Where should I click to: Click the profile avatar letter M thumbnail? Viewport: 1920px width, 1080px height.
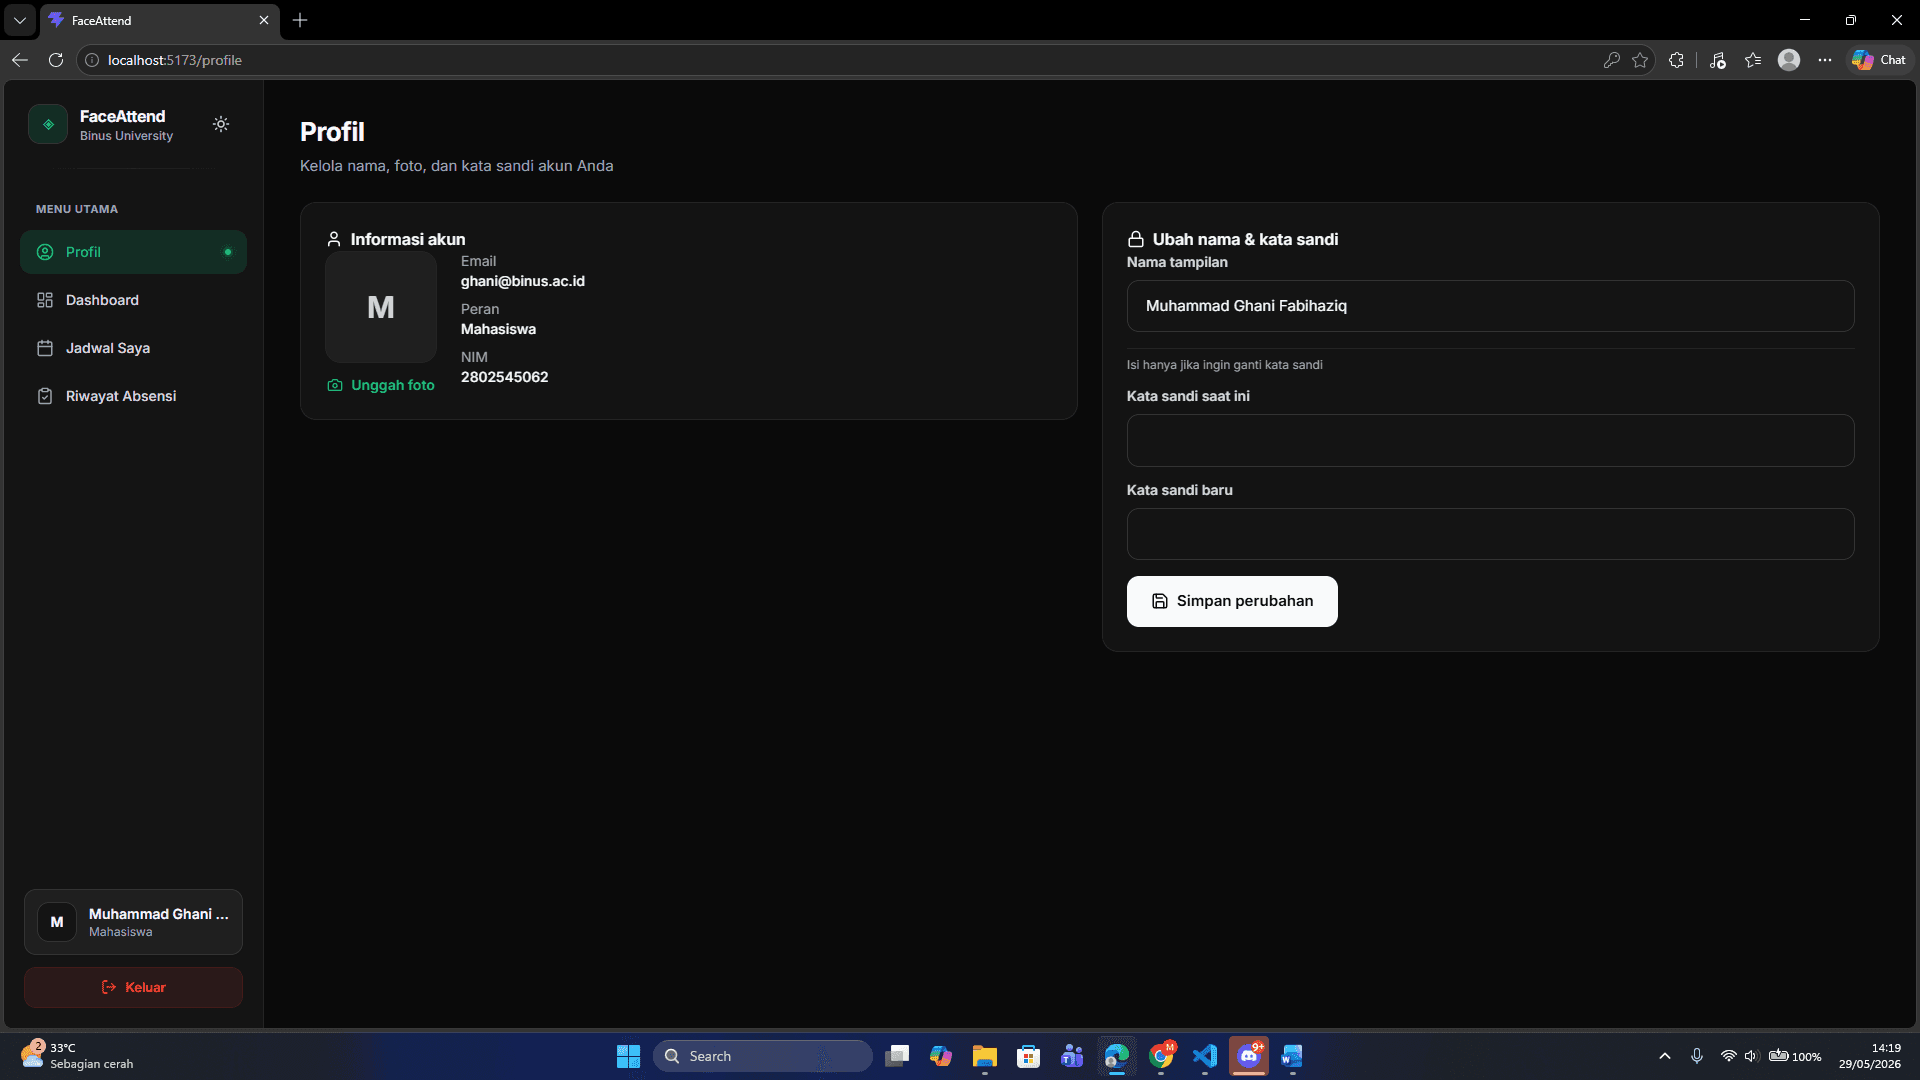(x=381, y=307)
